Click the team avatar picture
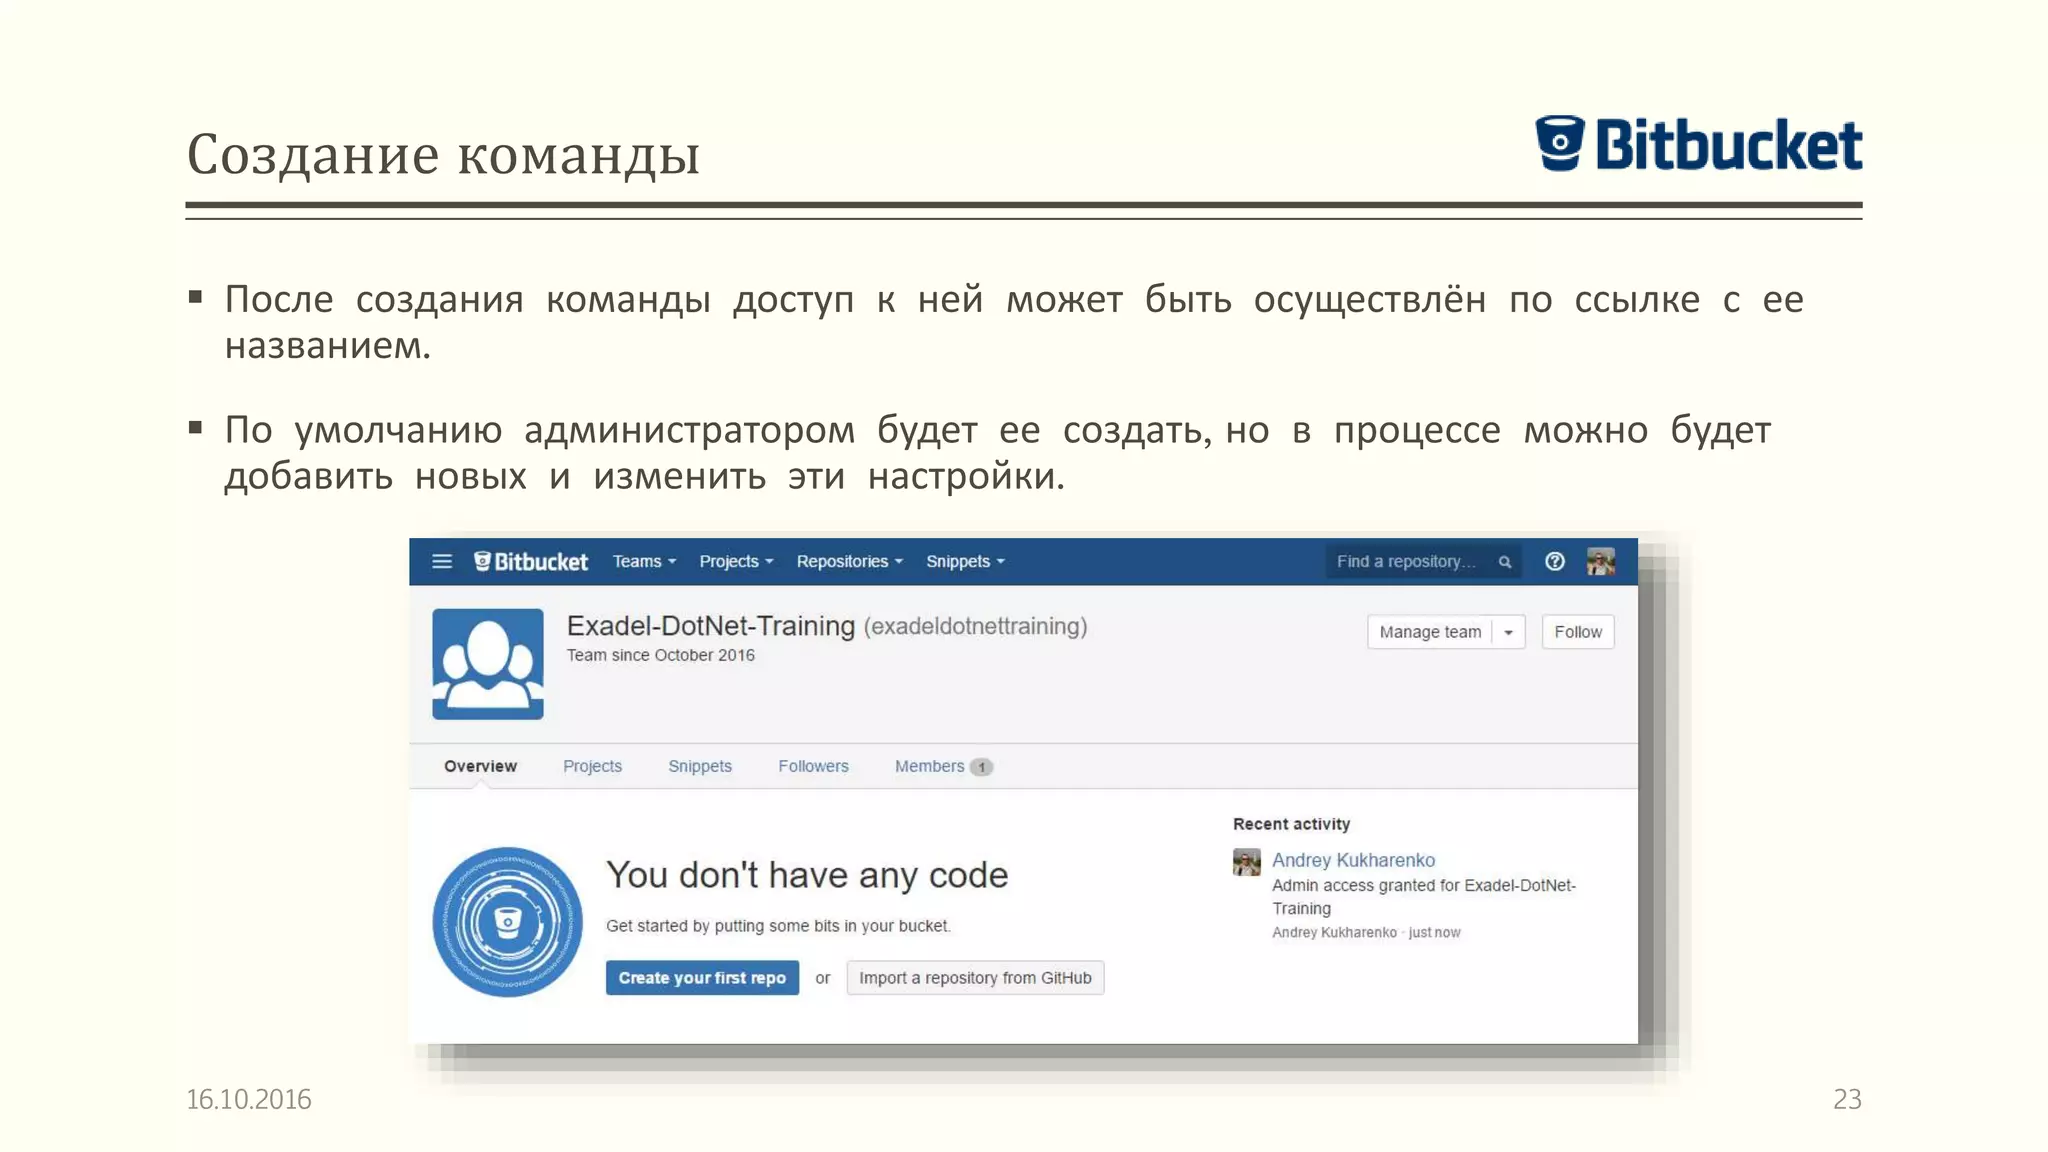 click(488, 664)
